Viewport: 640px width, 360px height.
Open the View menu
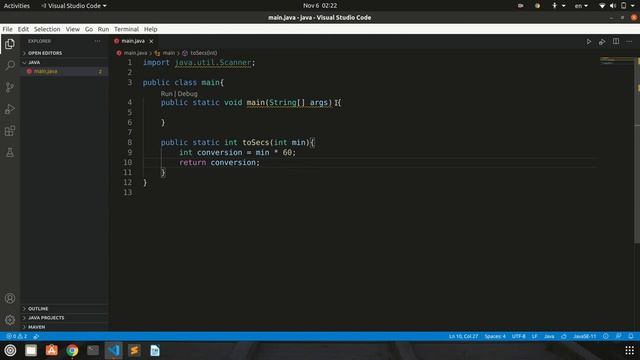point(73,29)
